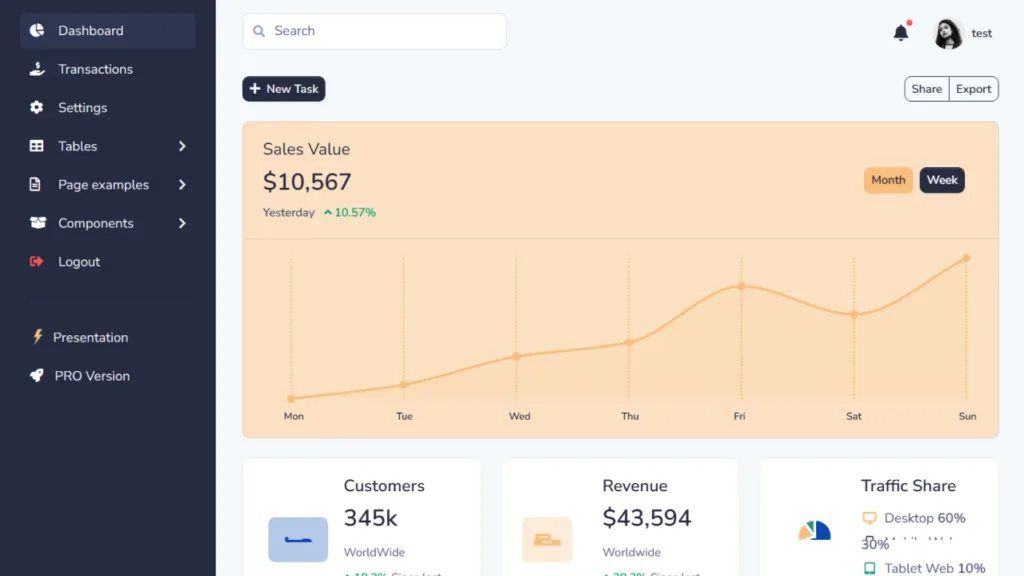Switch sales chart to Week view
1024x576 pixels.
point(942,180)
